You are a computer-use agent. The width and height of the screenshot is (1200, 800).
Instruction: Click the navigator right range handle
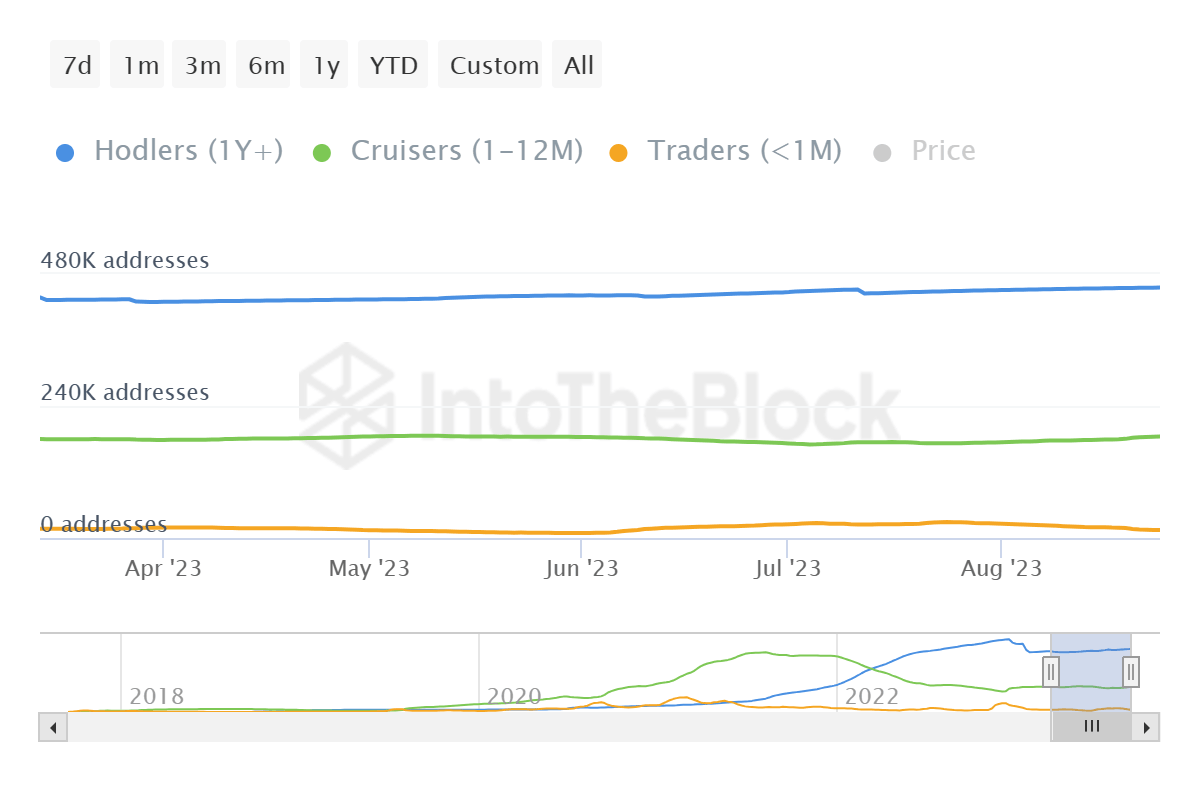click(x=1131, y=672)
